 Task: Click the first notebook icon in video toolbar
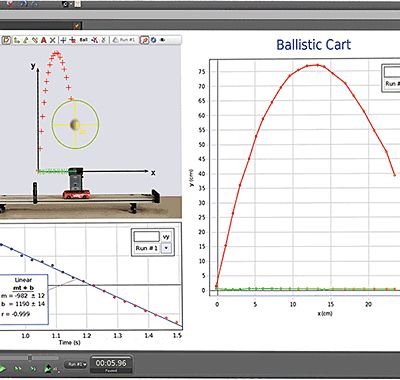[x=6, y=40]
